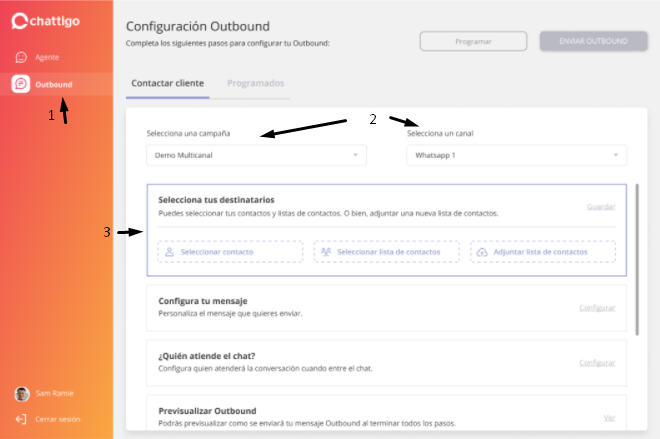
Task: Click the Ver link for Previsualizar Outbound
Action: 609,417
